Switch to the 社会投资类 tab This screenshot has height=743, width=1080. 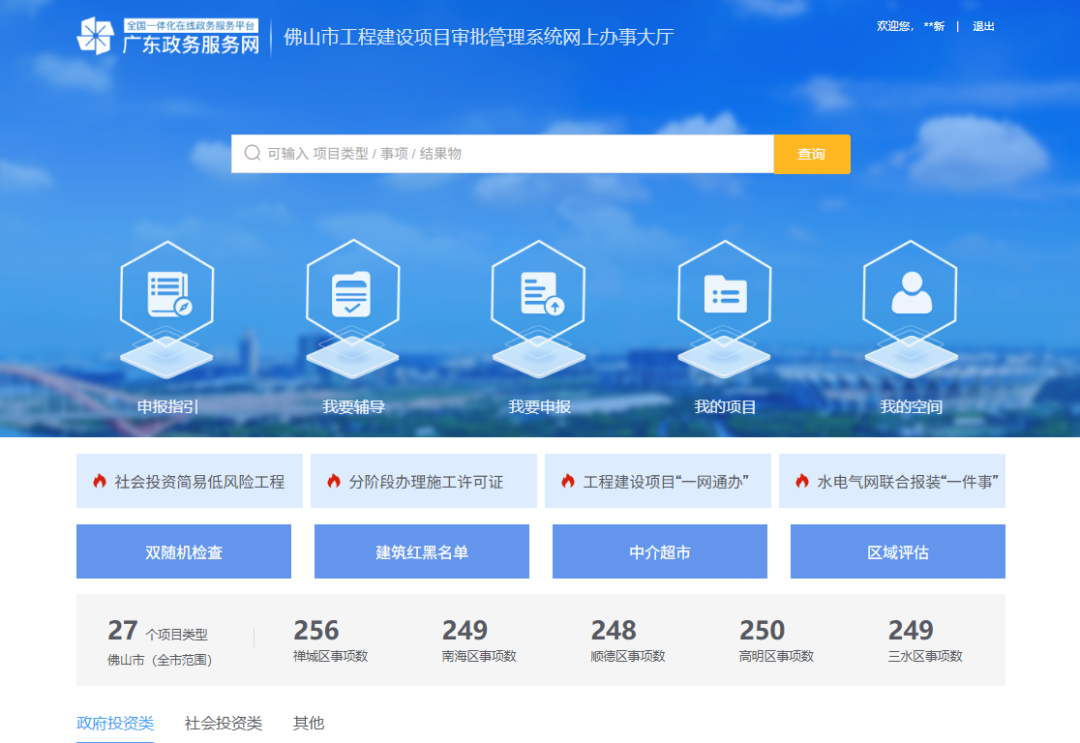pyautogui.click(x=223, y=723)
